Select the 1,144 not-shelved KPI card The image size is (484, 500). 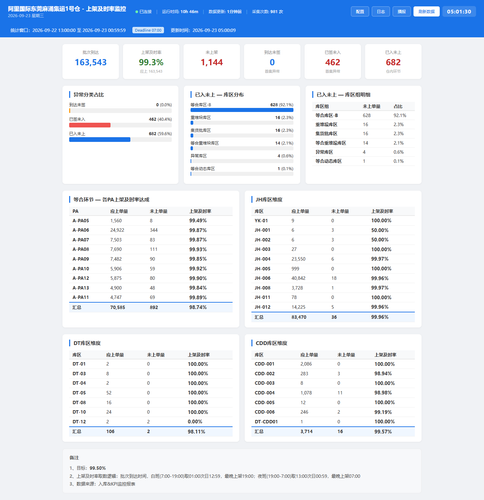[x=212, y=62]
